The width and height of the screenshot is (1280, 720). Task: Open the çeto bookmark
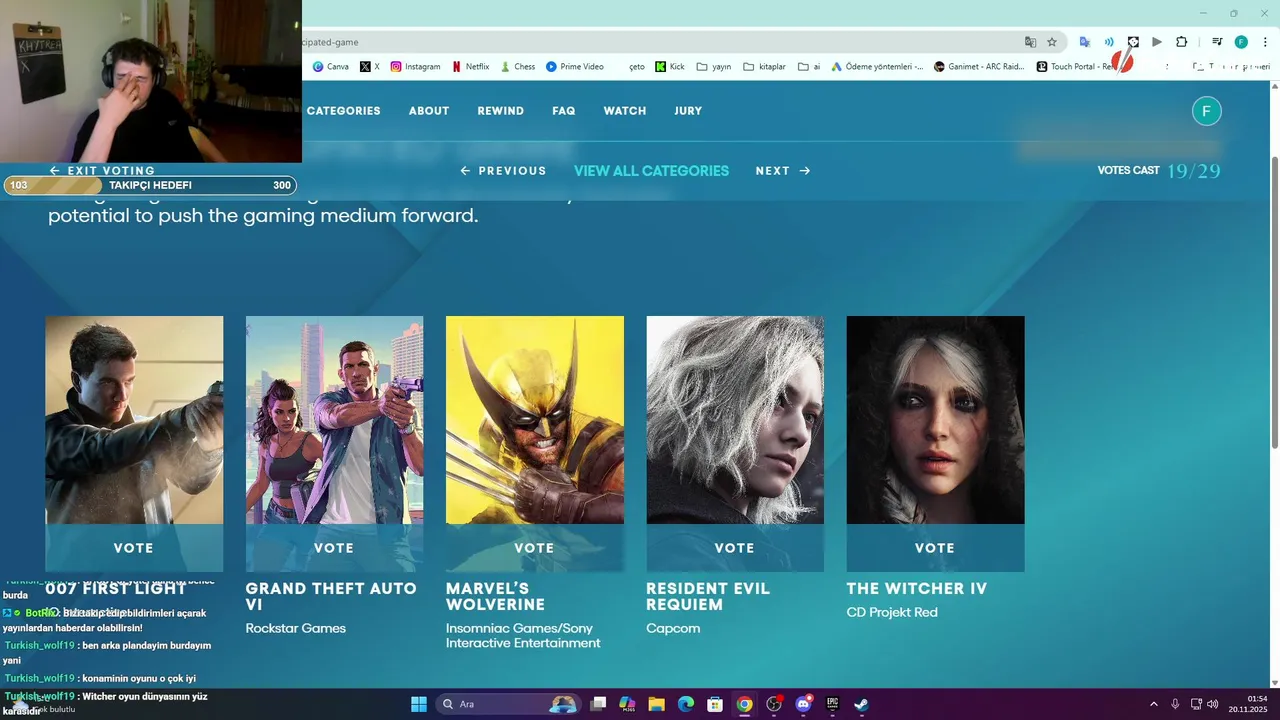[x=637, y=67]
